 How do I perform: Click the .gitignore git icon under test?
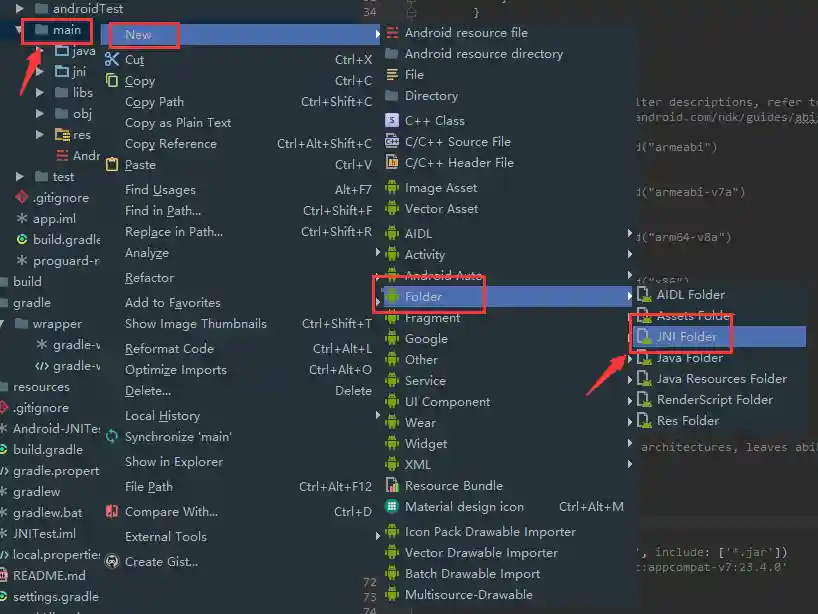coord(21,197)
